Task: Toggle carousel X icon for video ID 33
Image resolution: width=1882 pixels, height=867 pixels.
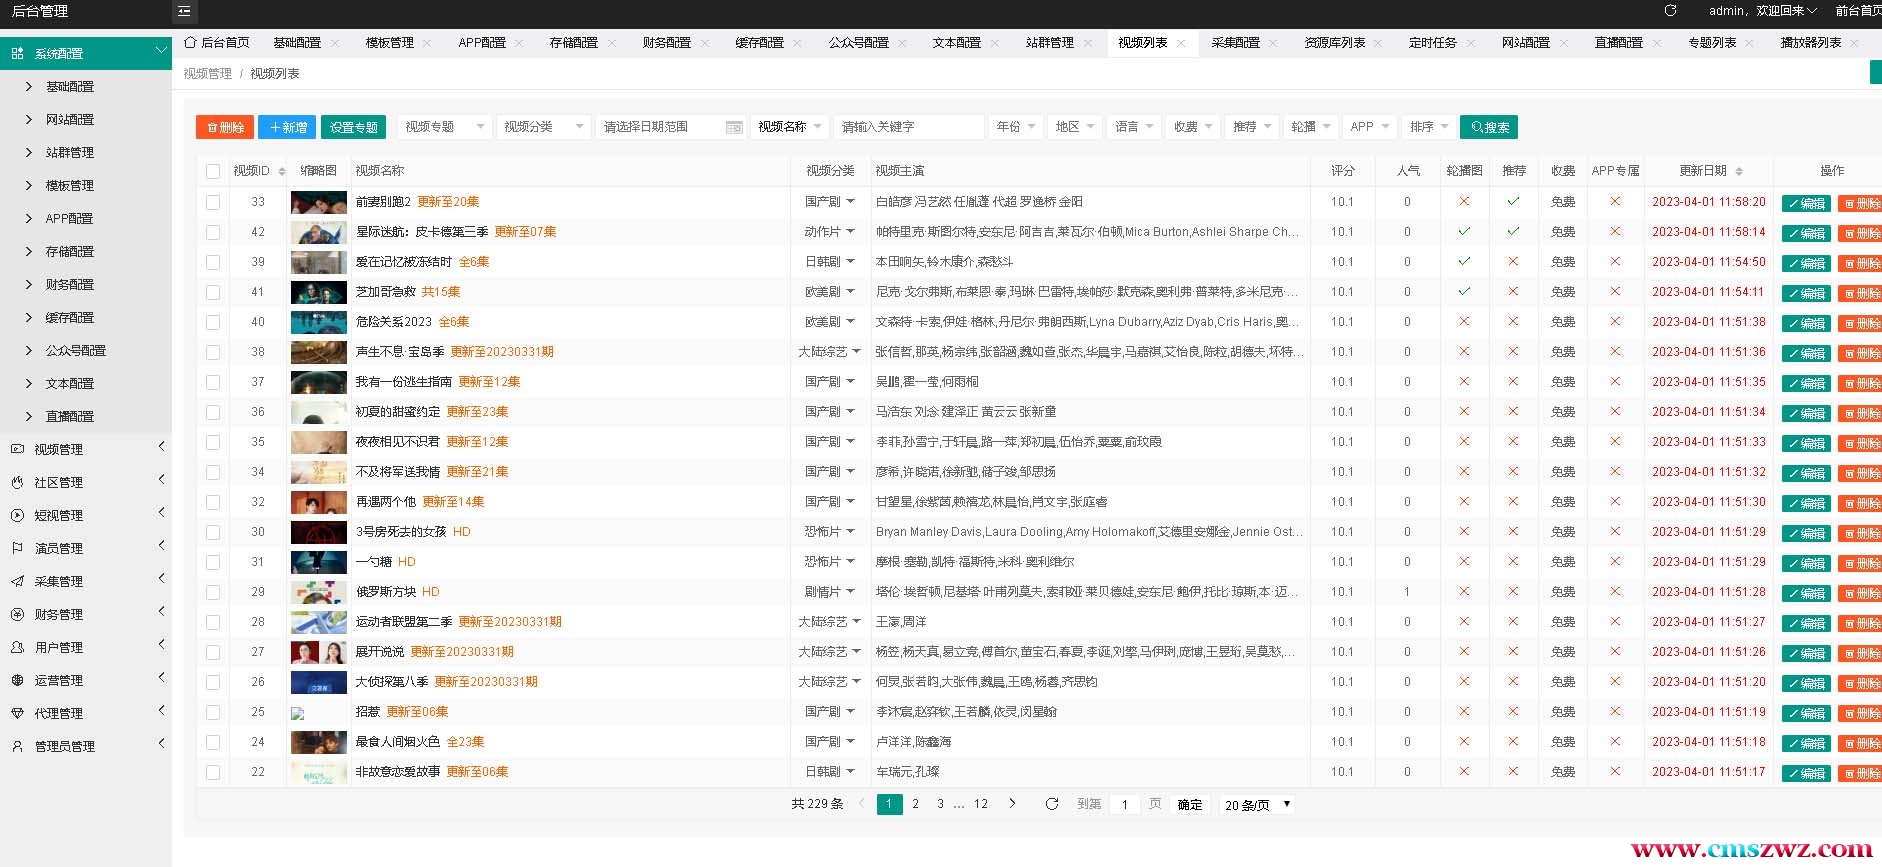Action: click(x=1464, y=201)
